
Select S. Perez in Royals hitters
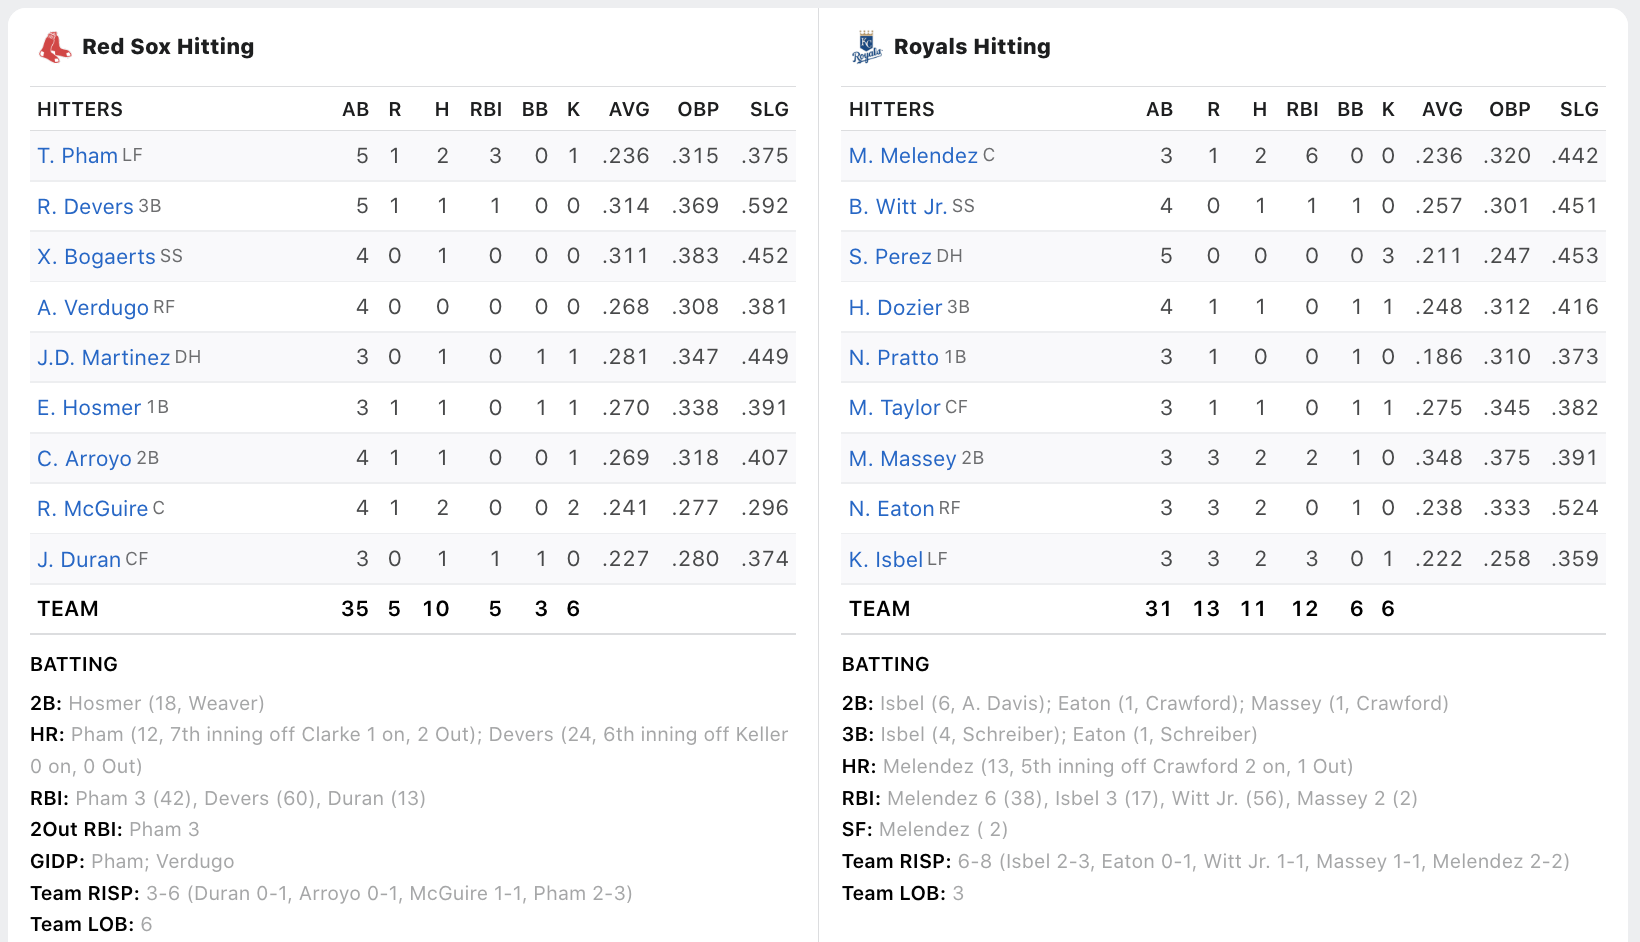[890, 257]
